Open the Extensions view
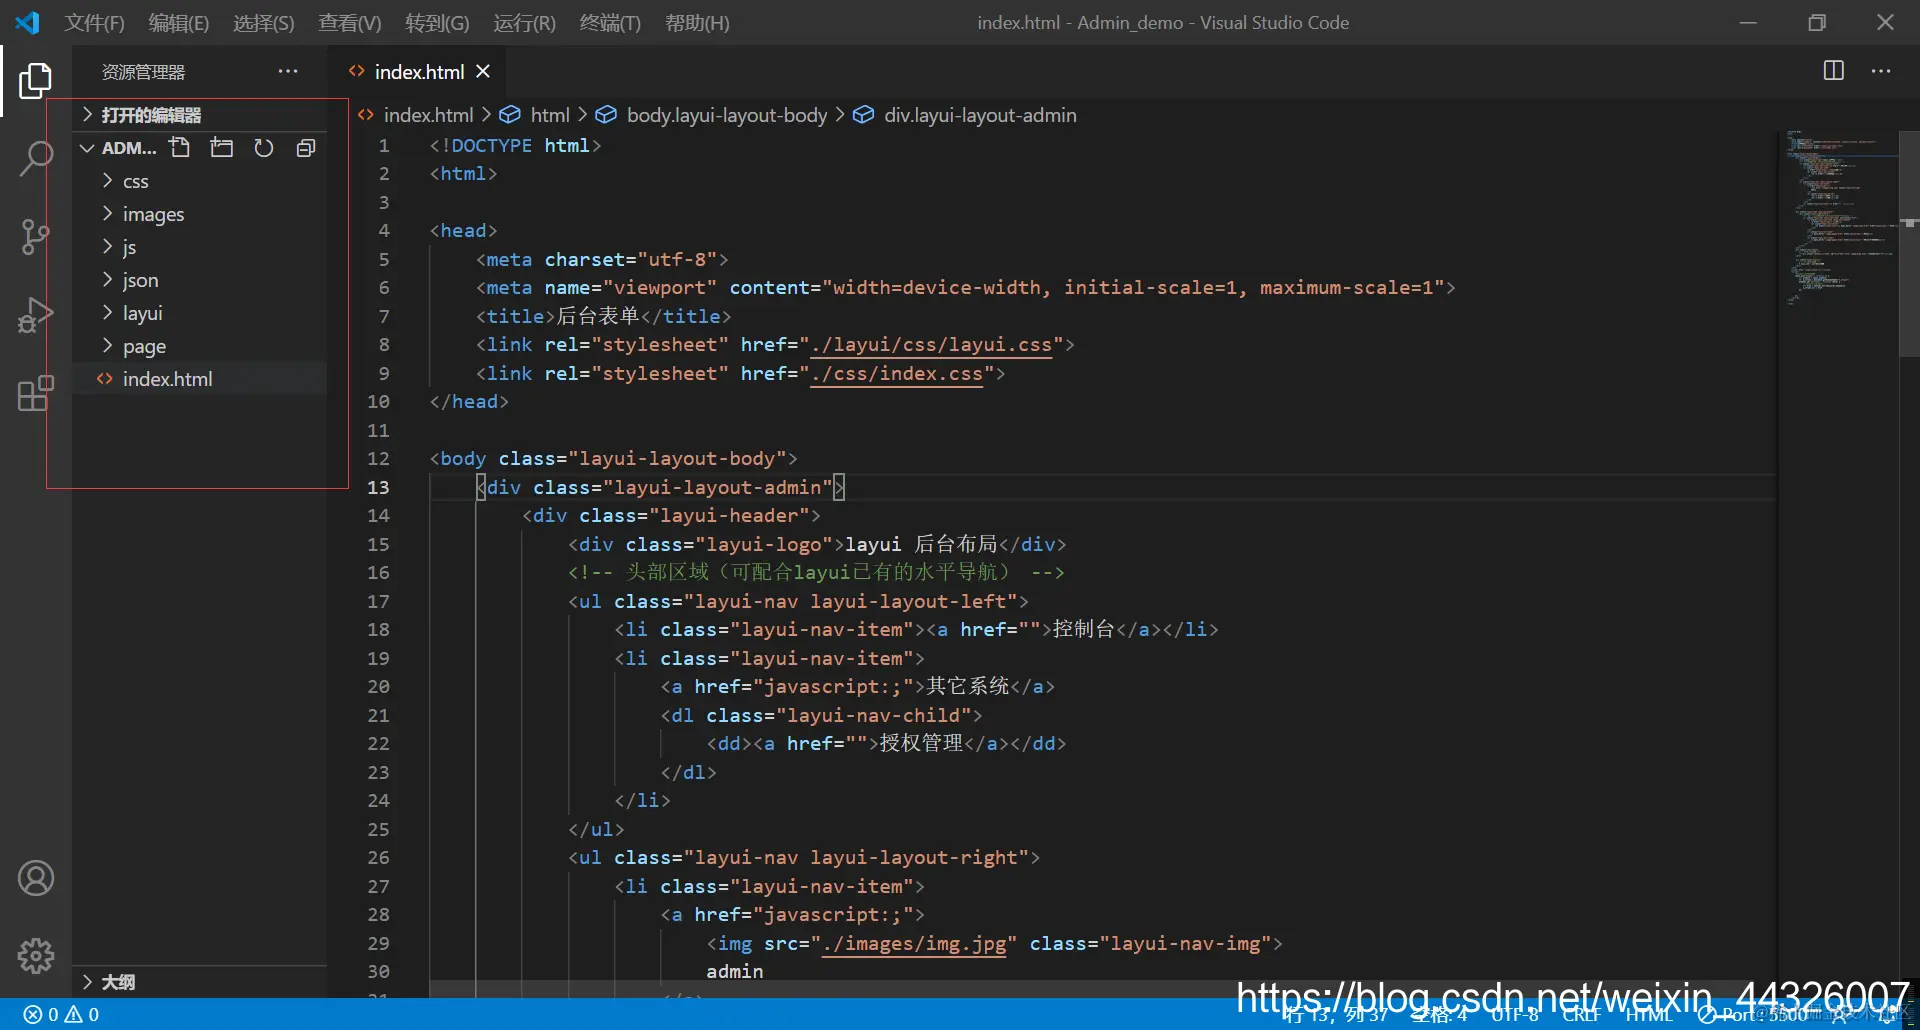This screenshot has height=1030, width=1920. tap(35, 393)
